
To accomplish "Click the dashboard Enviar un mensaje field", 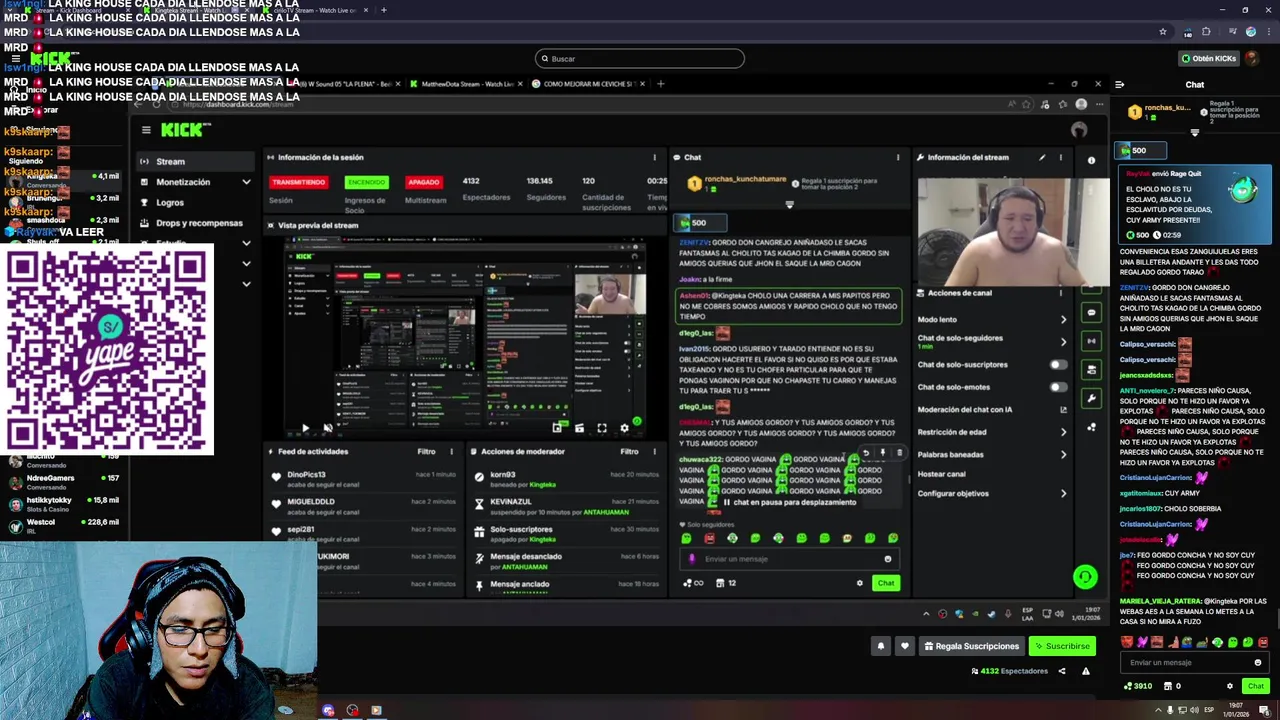I will 788,559.
